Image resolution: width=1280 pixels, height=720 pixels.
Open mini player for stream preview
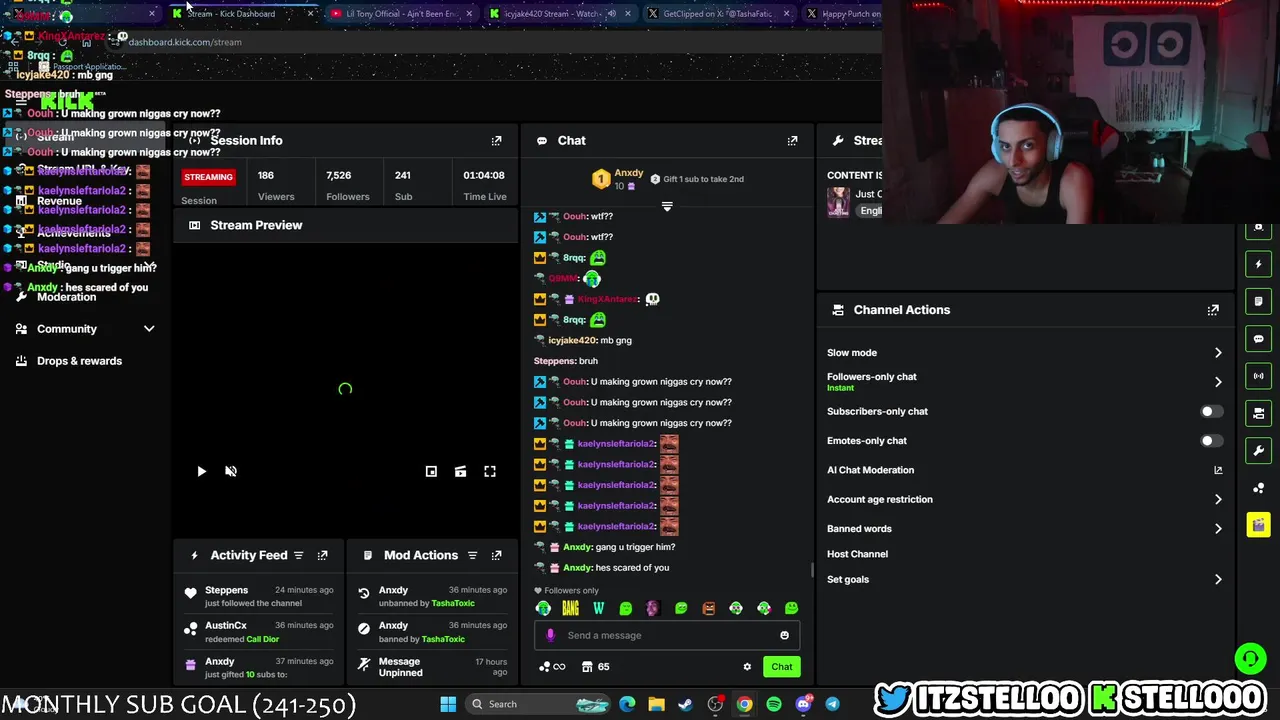pyautogui.click(x=431, y=471)
